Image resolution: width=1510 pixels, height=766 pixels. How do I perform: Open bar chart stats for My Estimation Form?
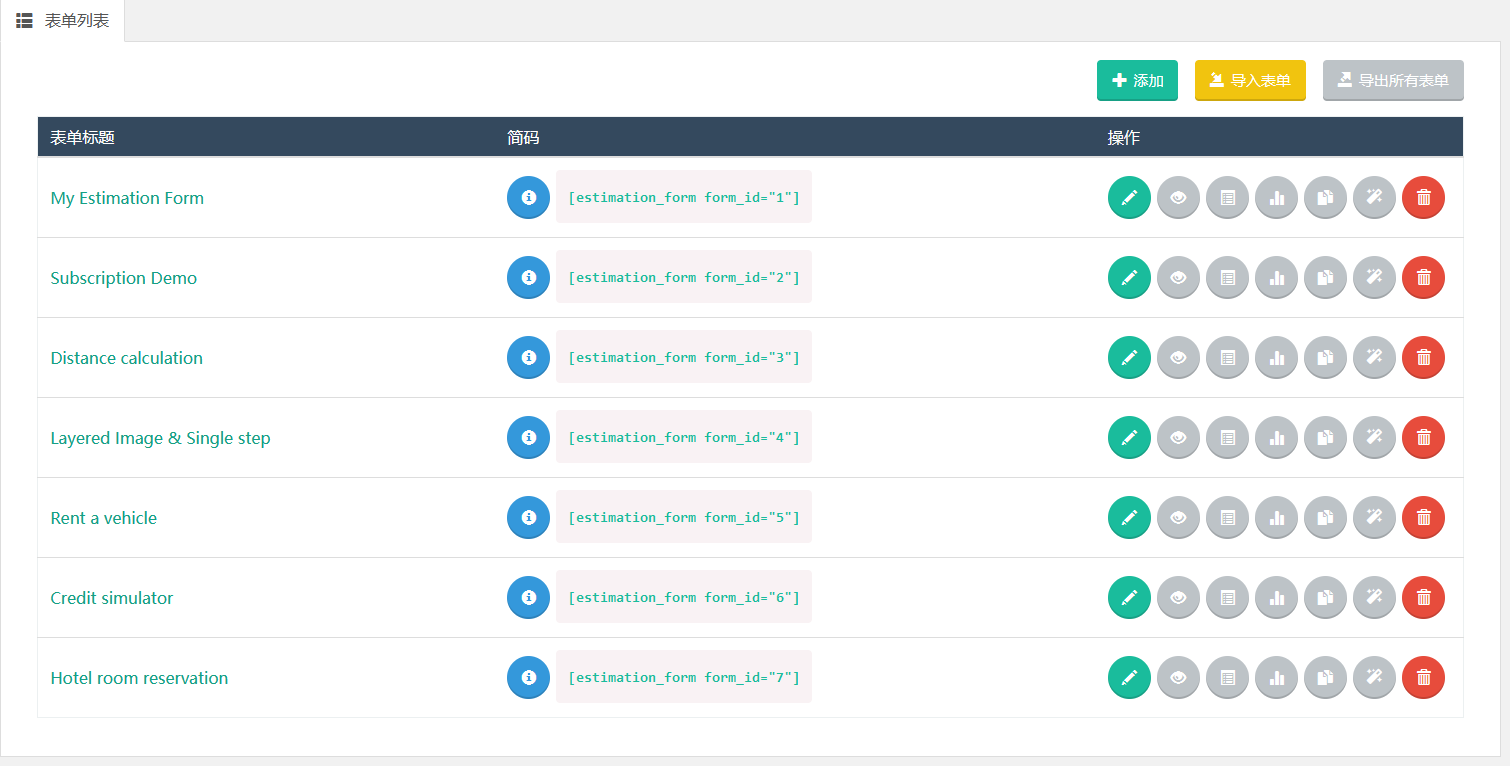click(1277, 197)
